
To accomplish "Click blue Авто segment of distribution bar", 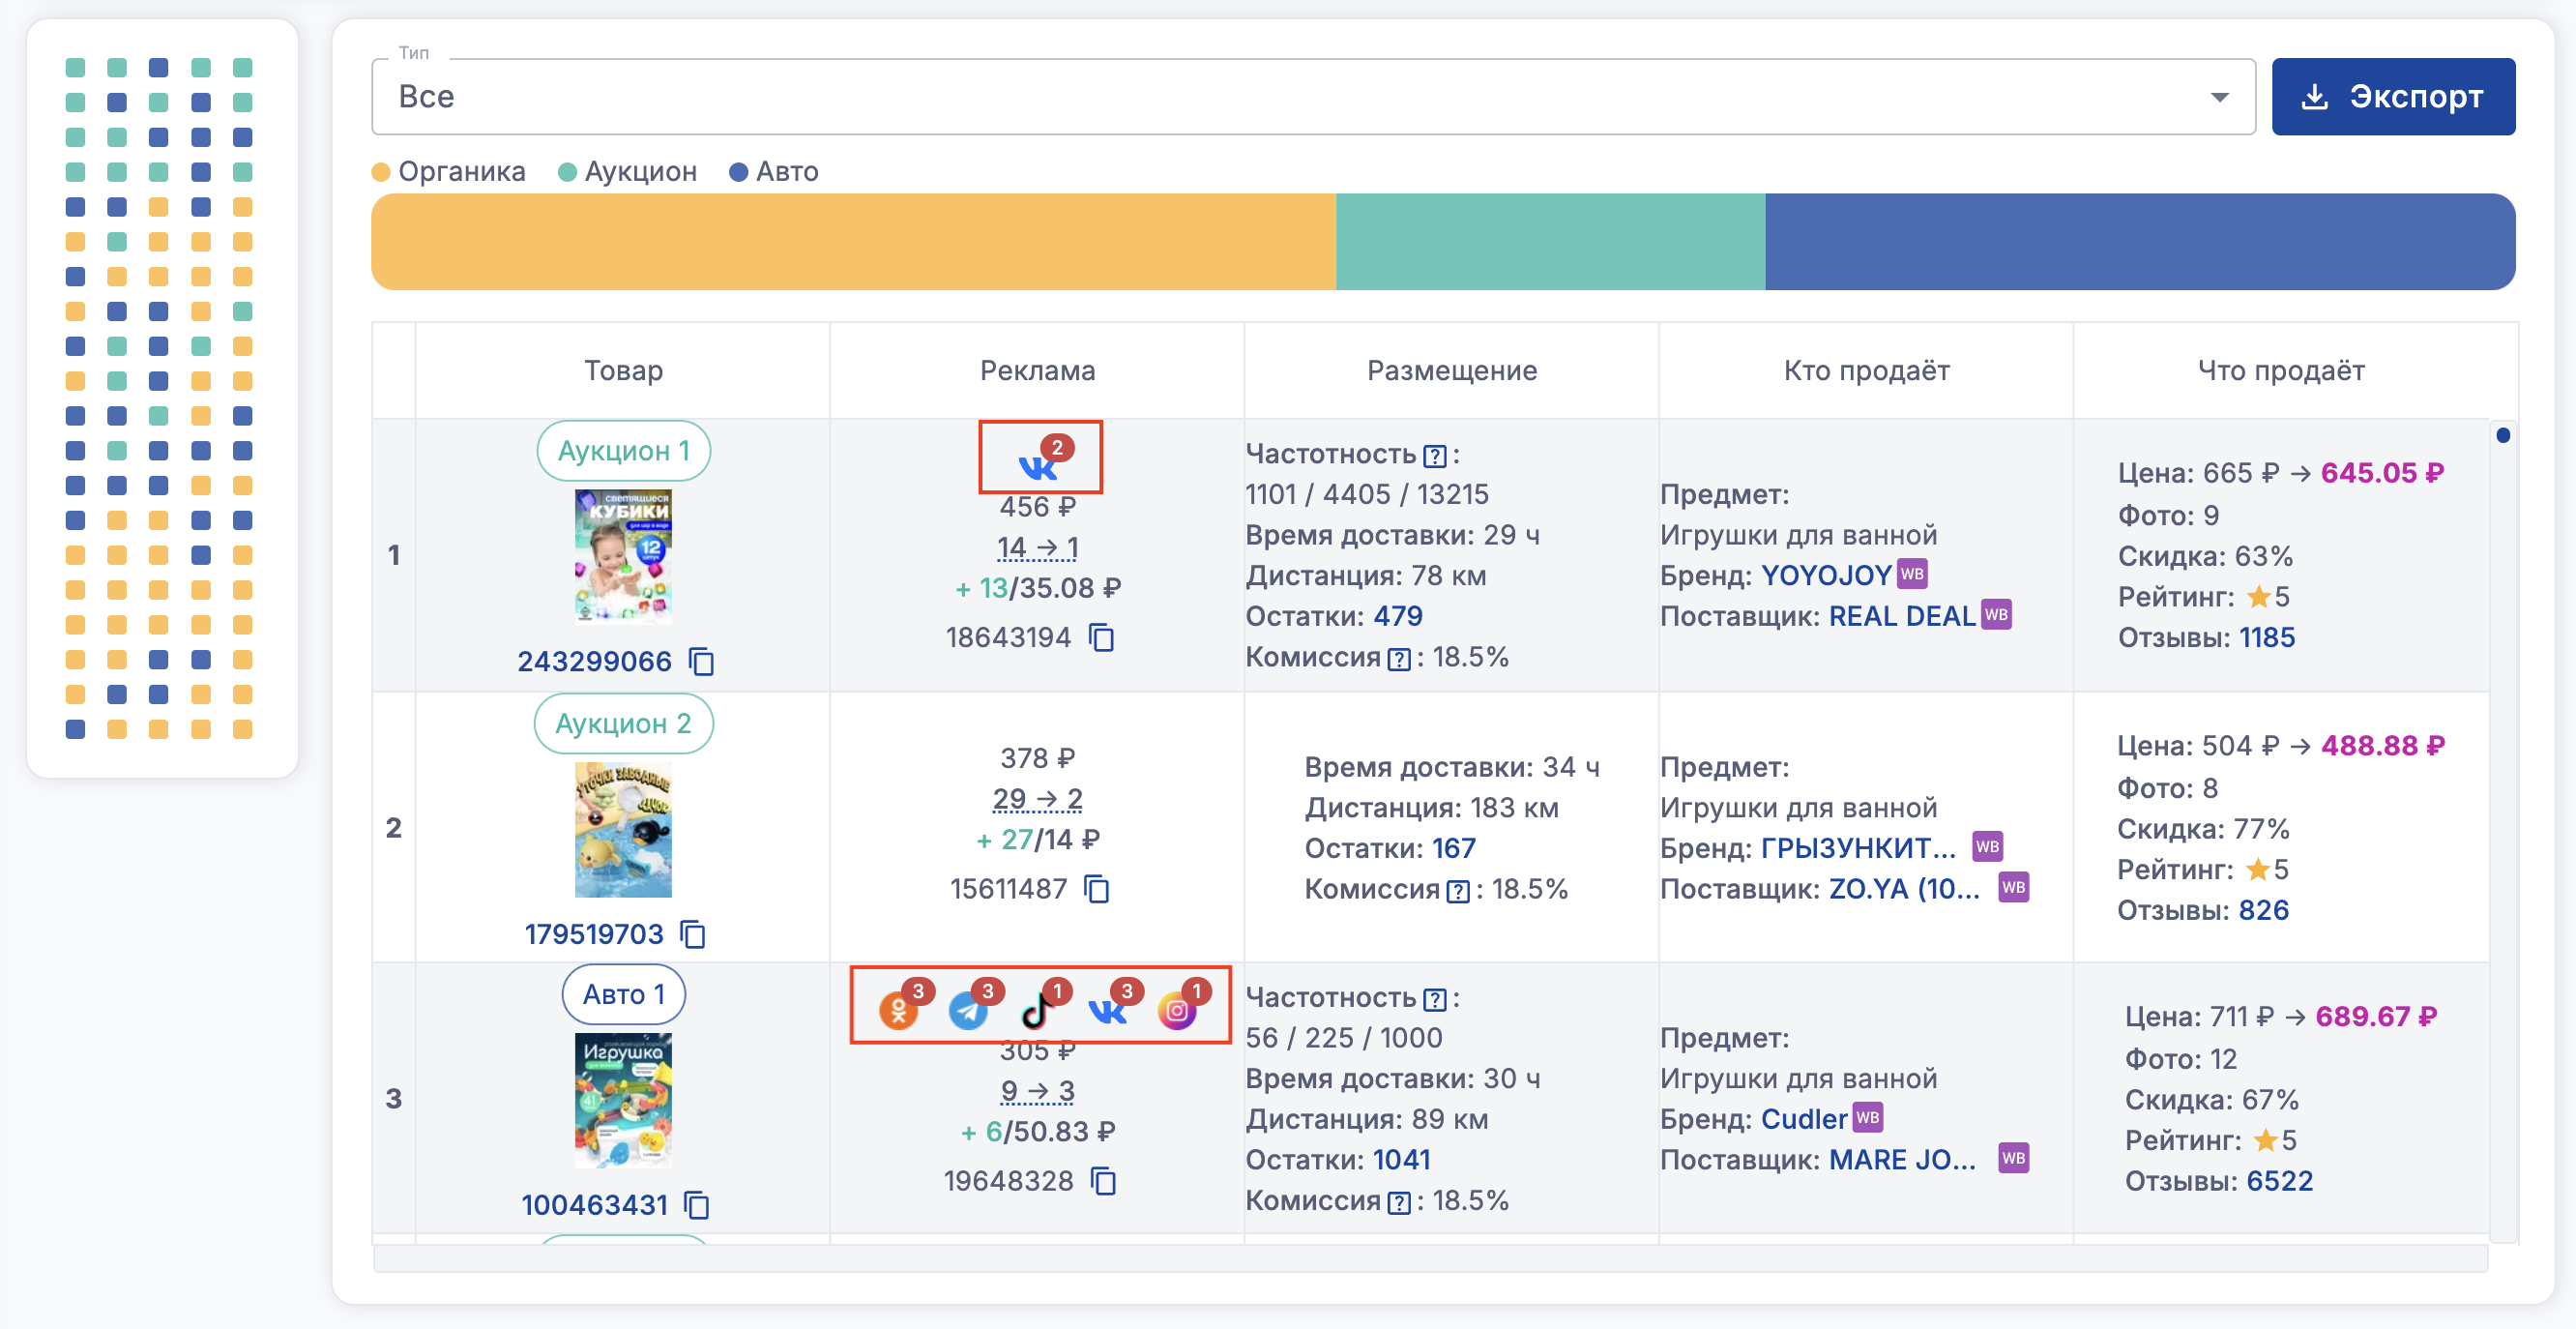I will pos(2138,242).
